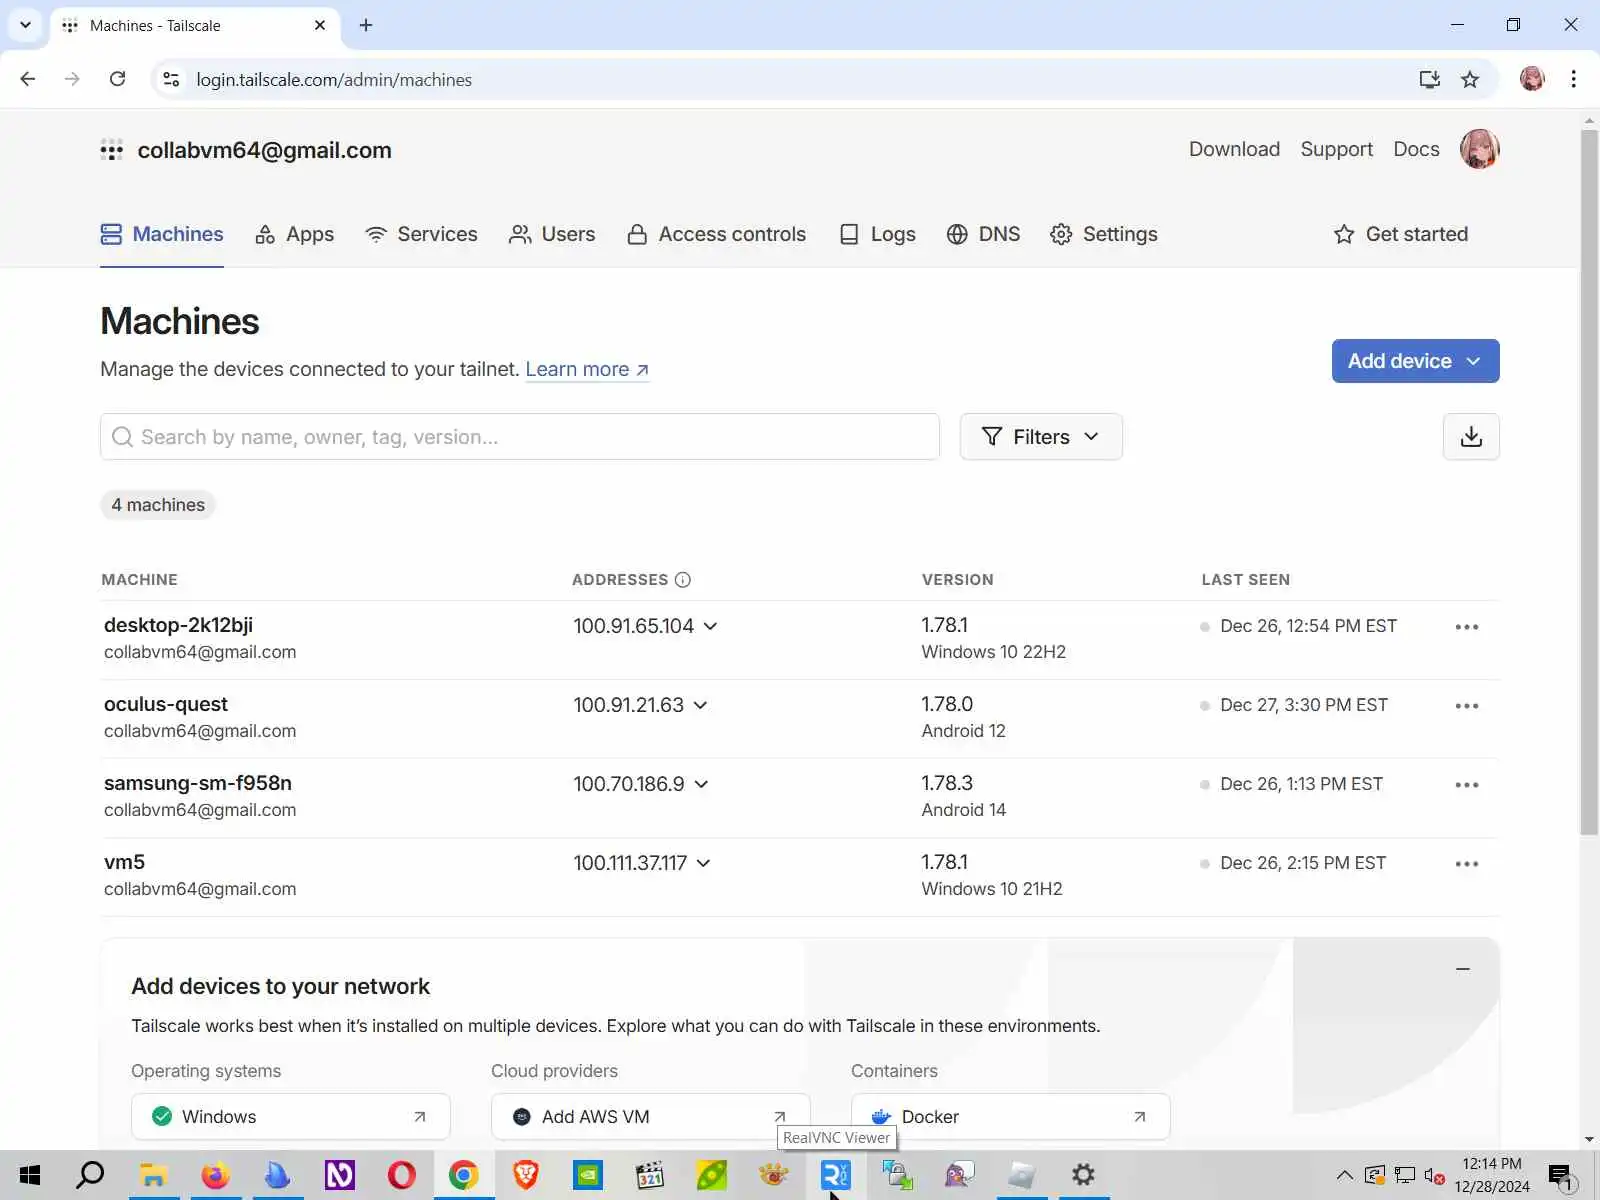Expand addresses for 100.91.21.63

(x=701, y=705)
